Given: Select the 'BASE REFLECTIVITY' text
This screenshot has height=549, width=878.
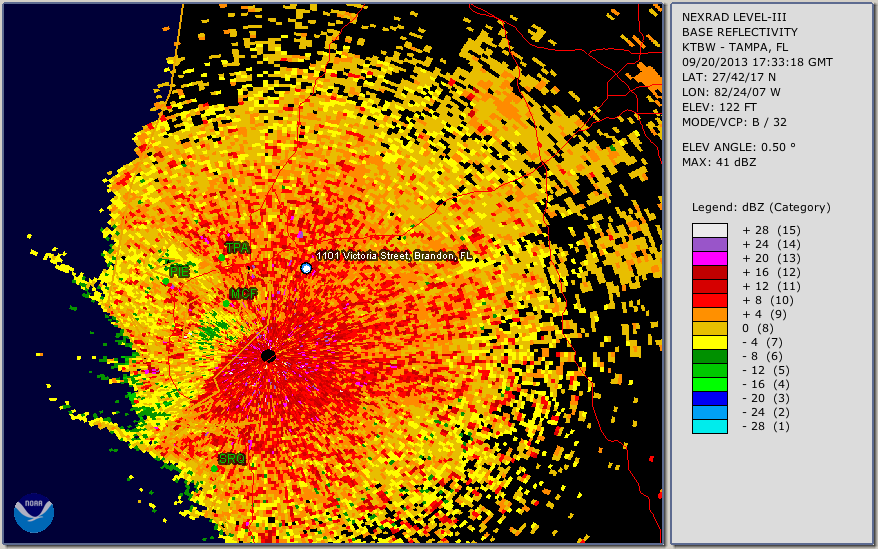Looking at the screenshot, I should tap(740, 32).
